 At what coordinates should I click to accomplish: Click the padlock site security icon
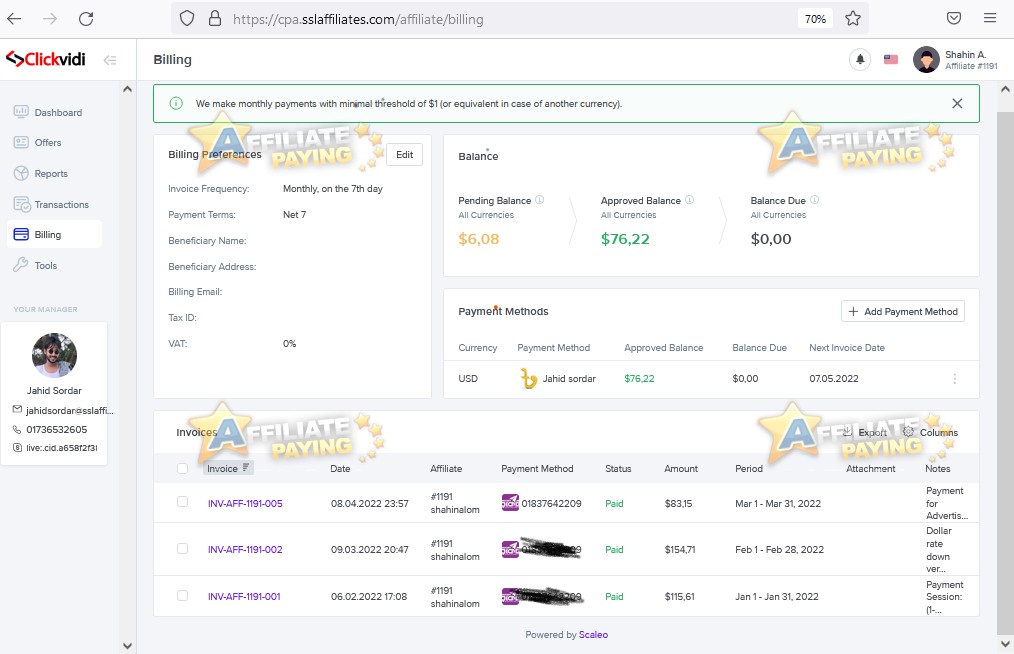(215, 19)
